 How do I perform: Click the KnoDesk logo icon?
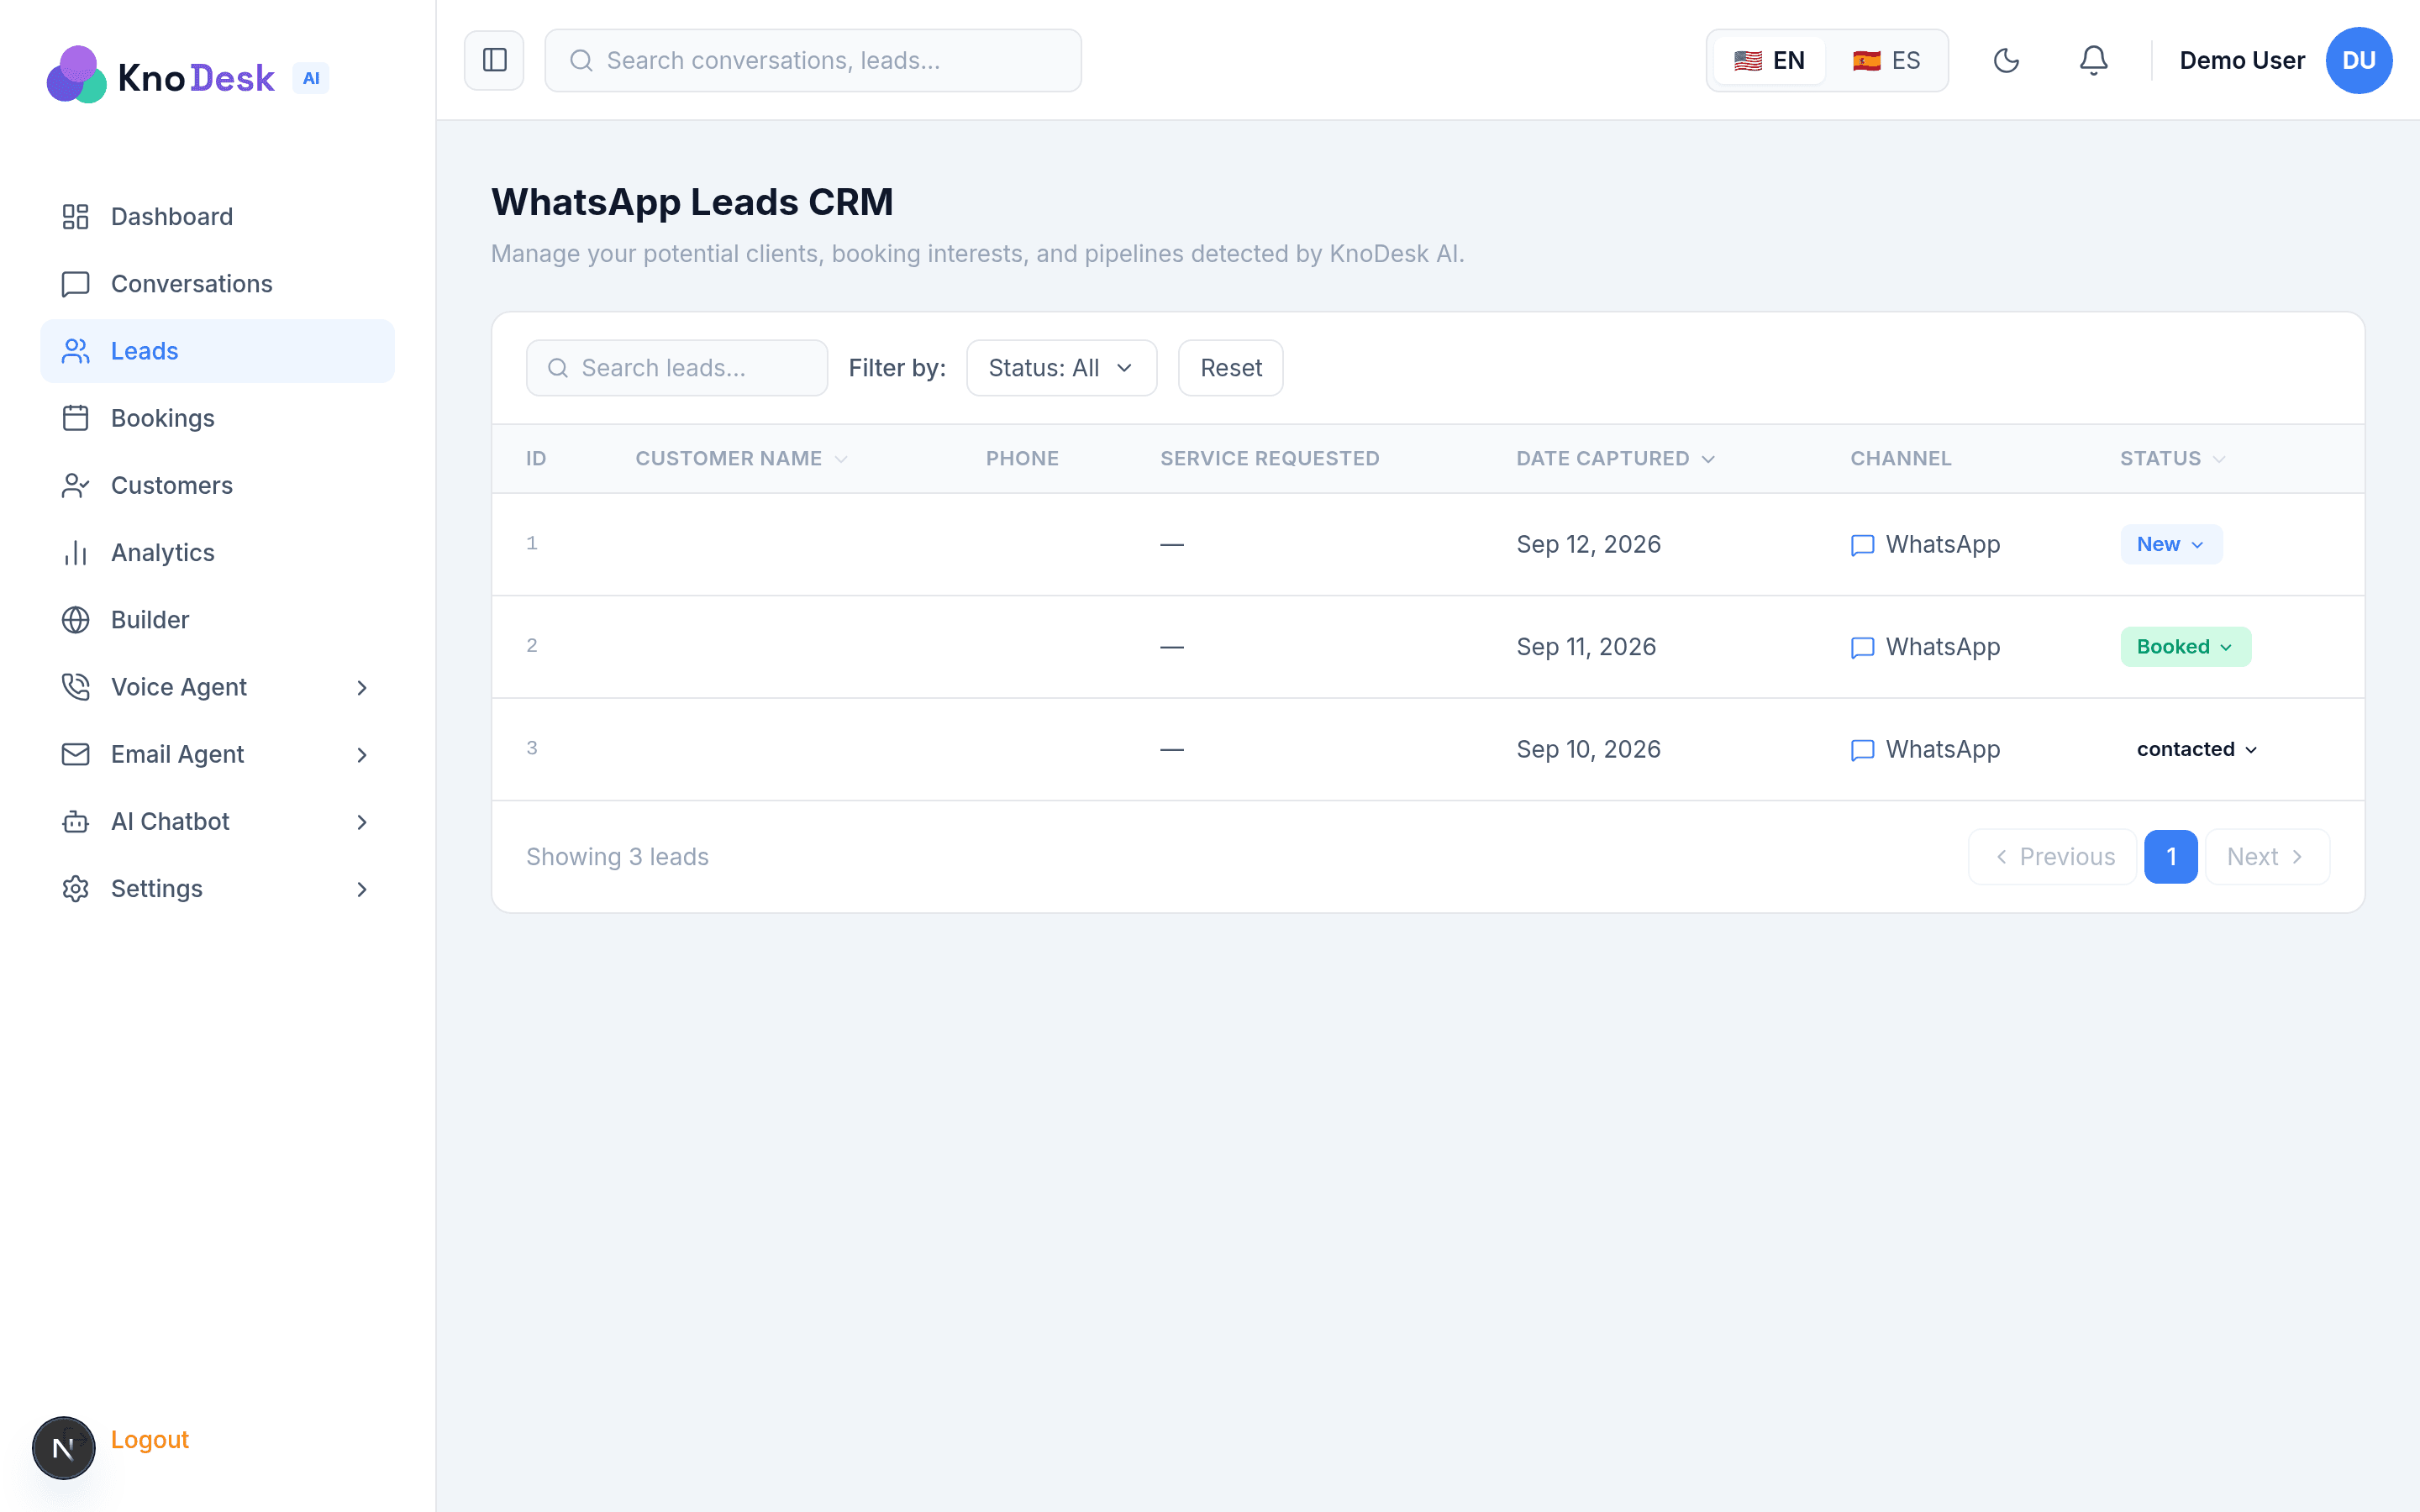[x=76, y=75]
